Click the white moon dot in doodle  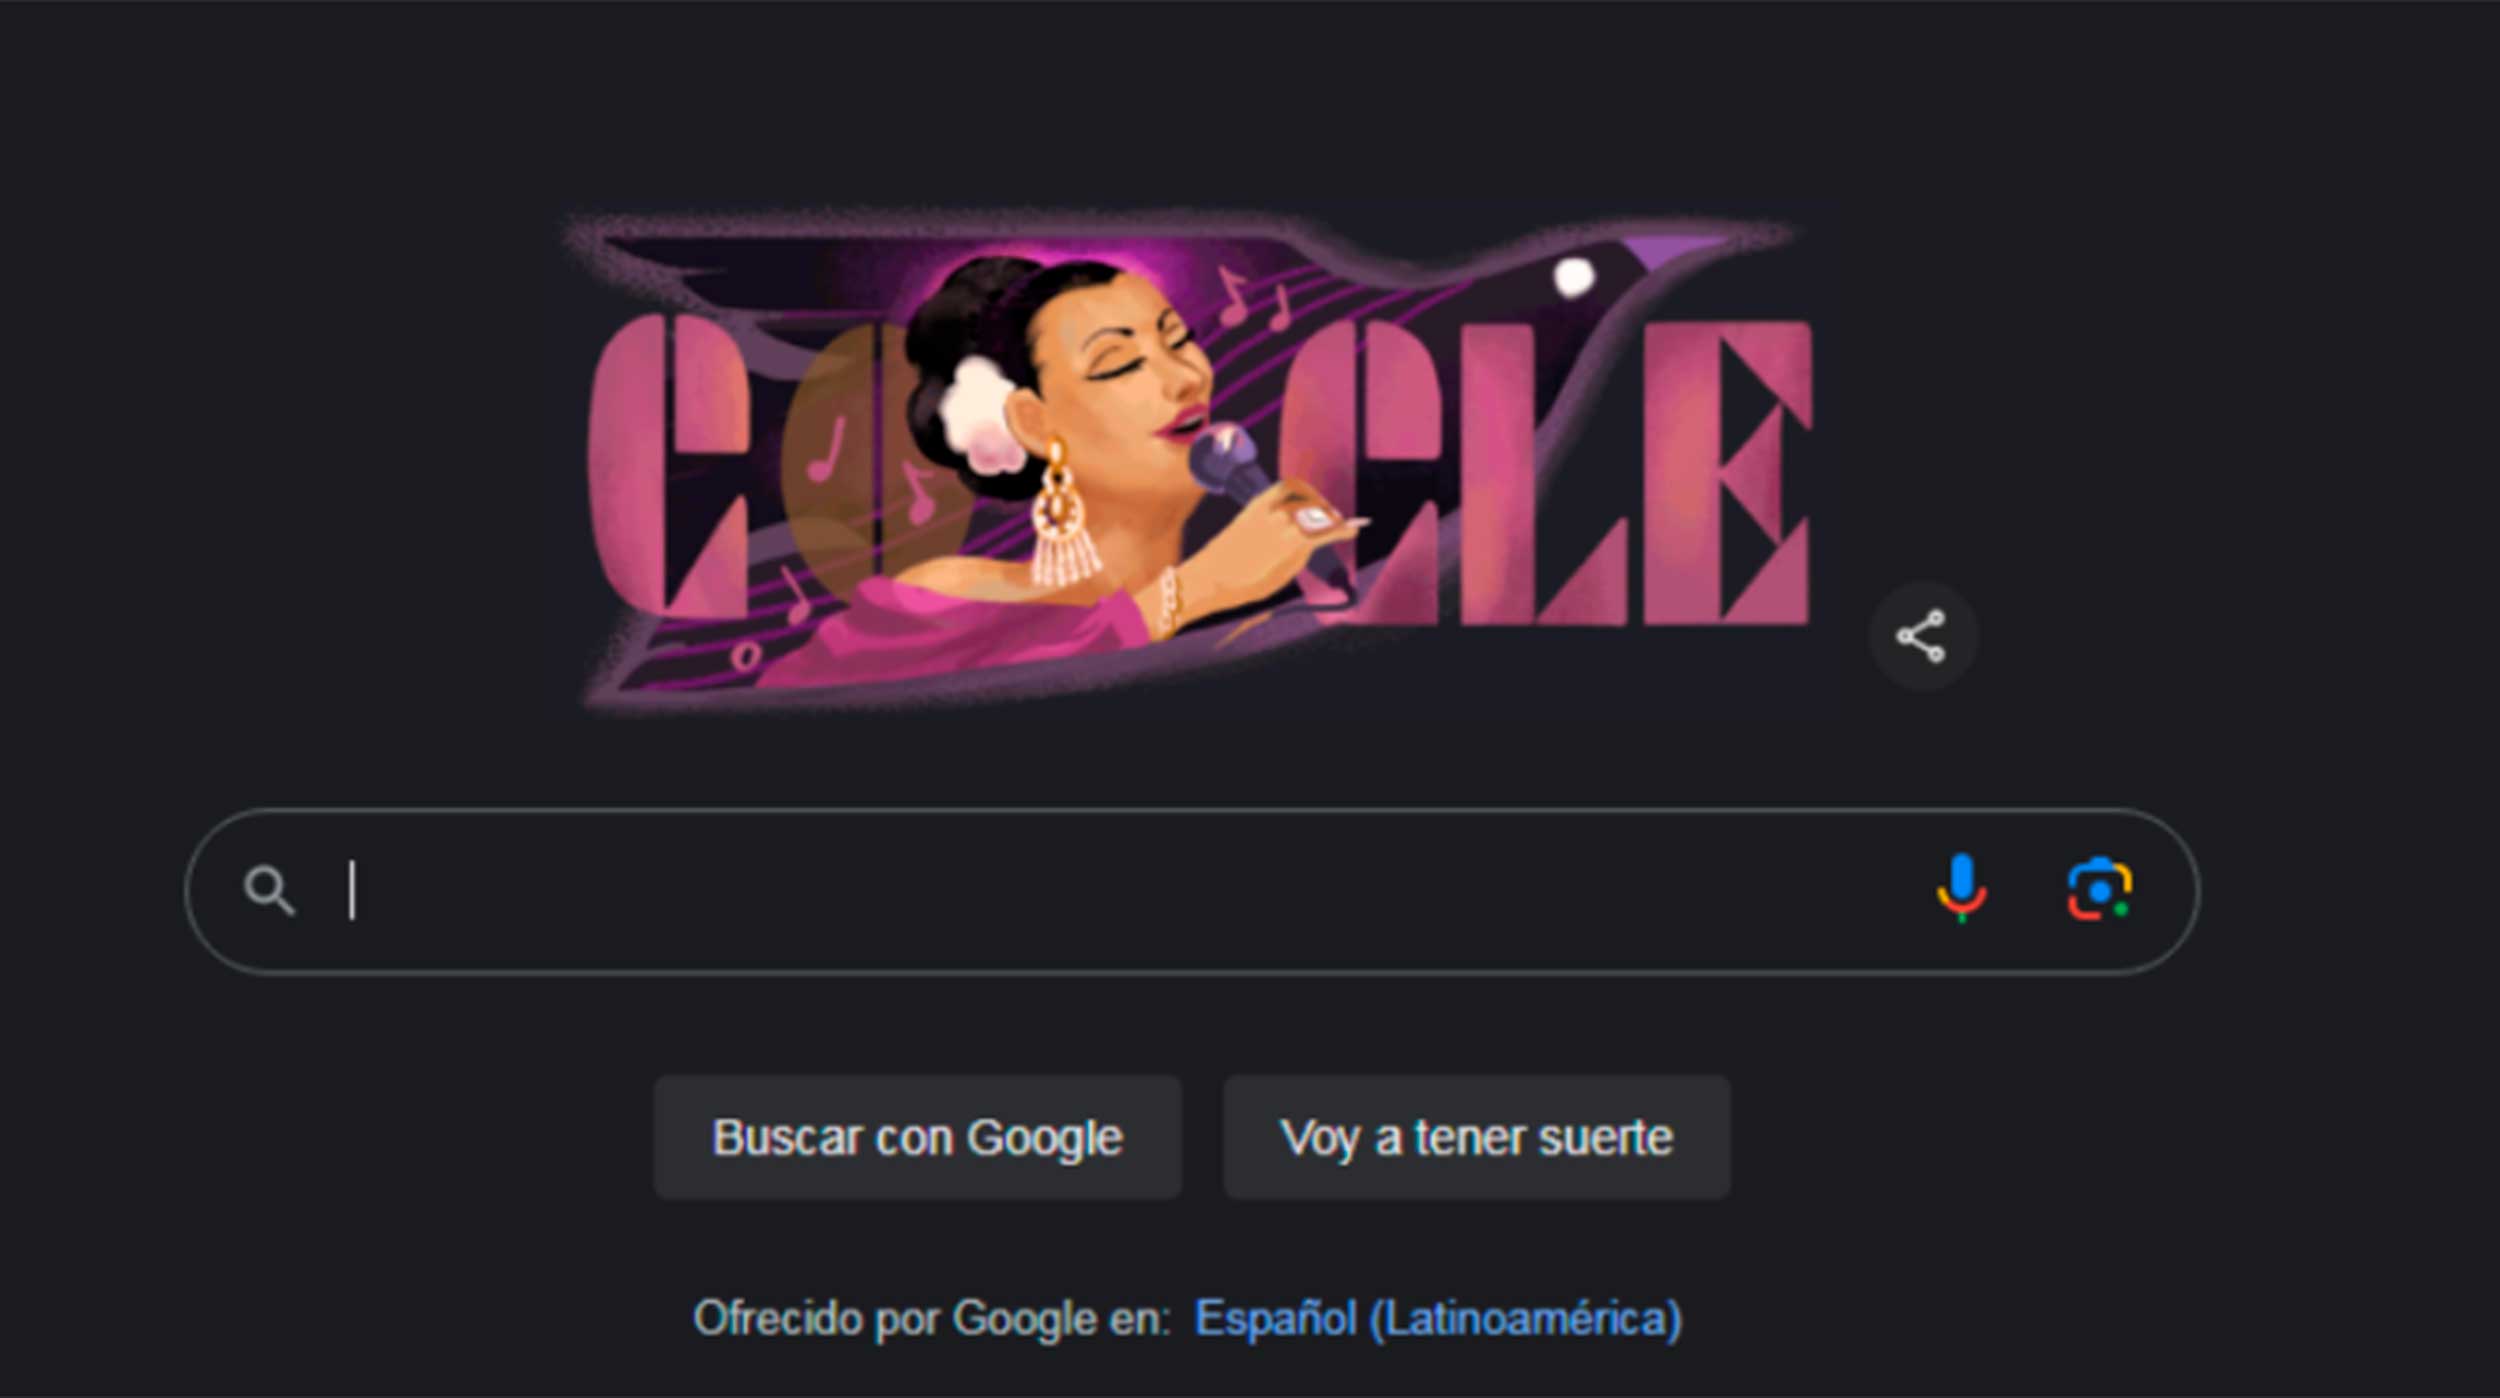coord(1573,277)
